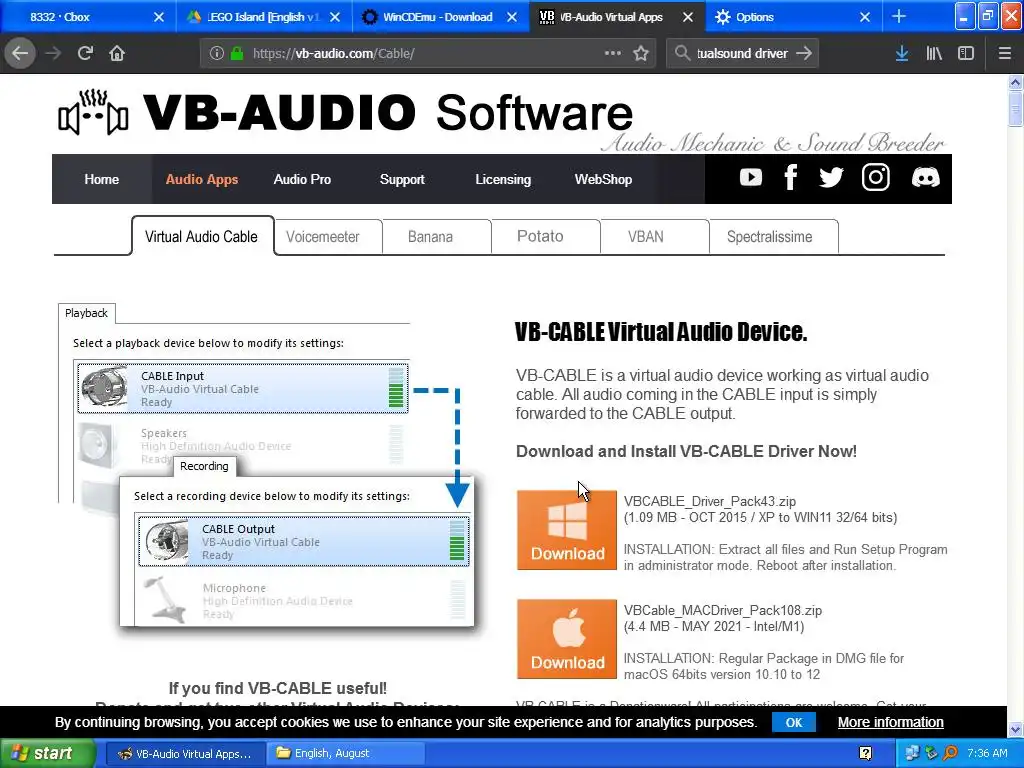Click the VB-Audio speaker logo
Screen dimensions: 1024x768
point(93,112)
